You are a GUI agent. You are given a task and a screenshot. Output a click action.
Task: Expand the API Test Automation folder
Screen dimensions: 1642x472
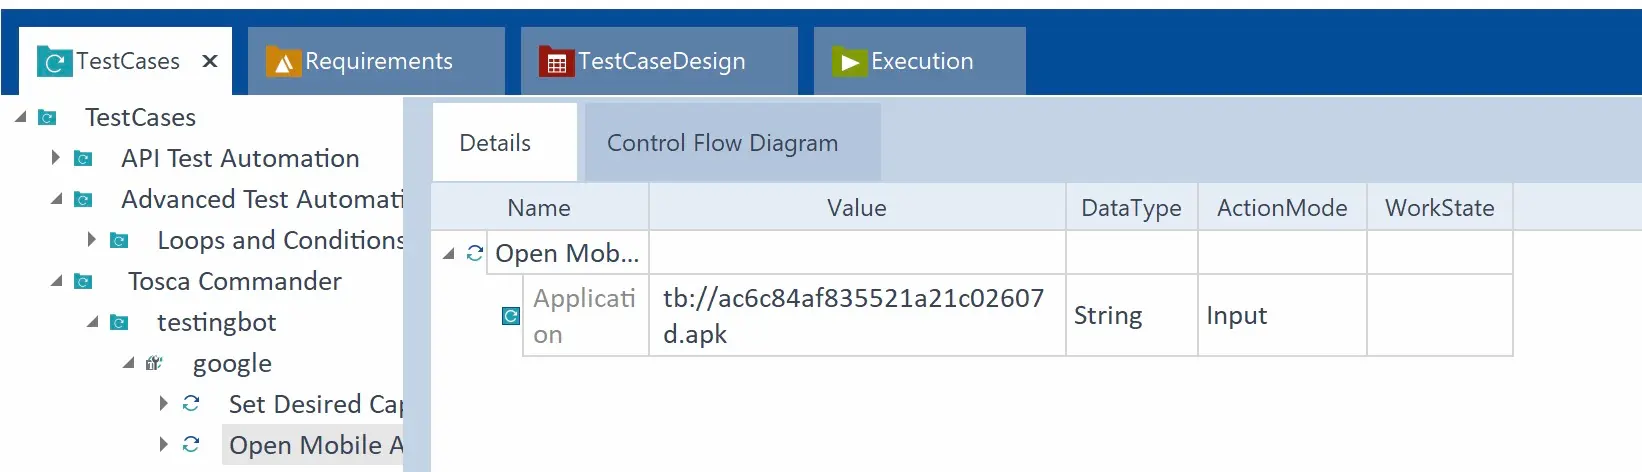[56, 158]
